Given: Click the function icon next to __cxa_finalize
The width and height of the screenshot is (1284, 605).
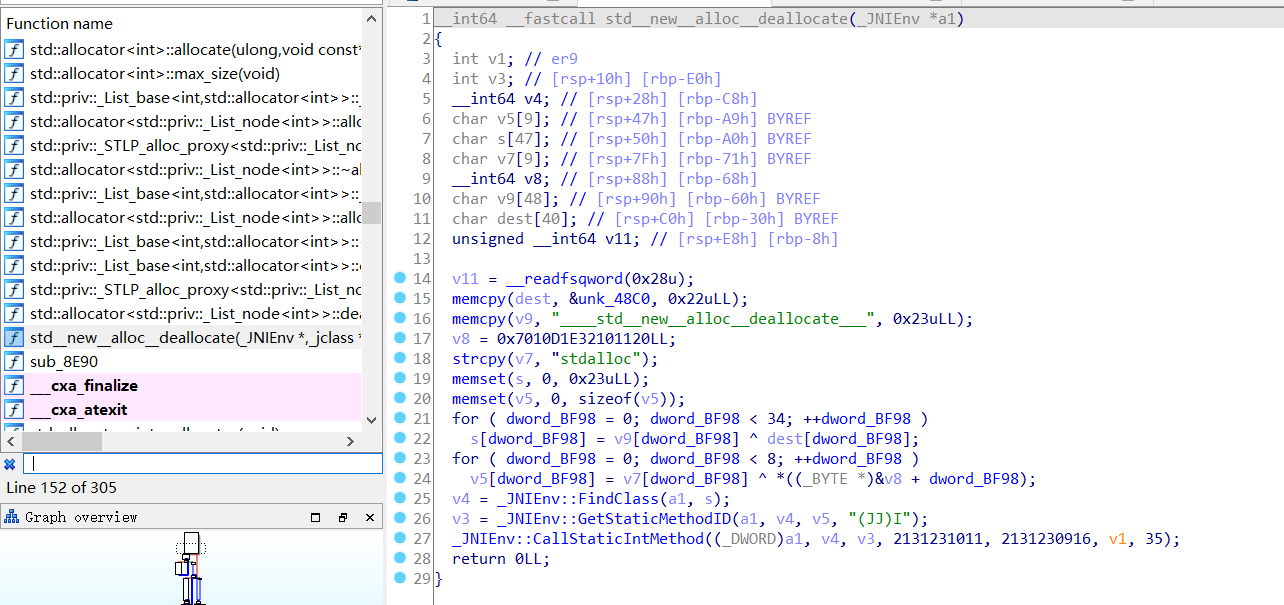Looking at the screenshot, I should (x=14, y=386).
